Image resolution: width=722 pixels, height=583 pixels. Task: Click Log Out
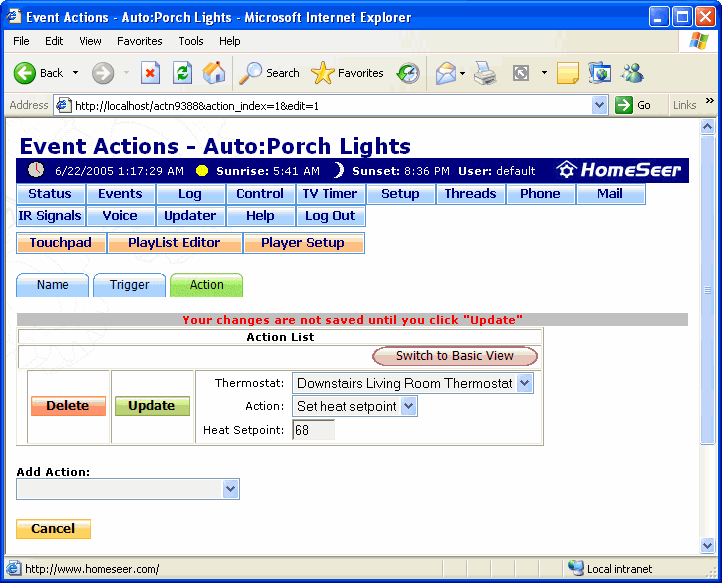point(330,216)
